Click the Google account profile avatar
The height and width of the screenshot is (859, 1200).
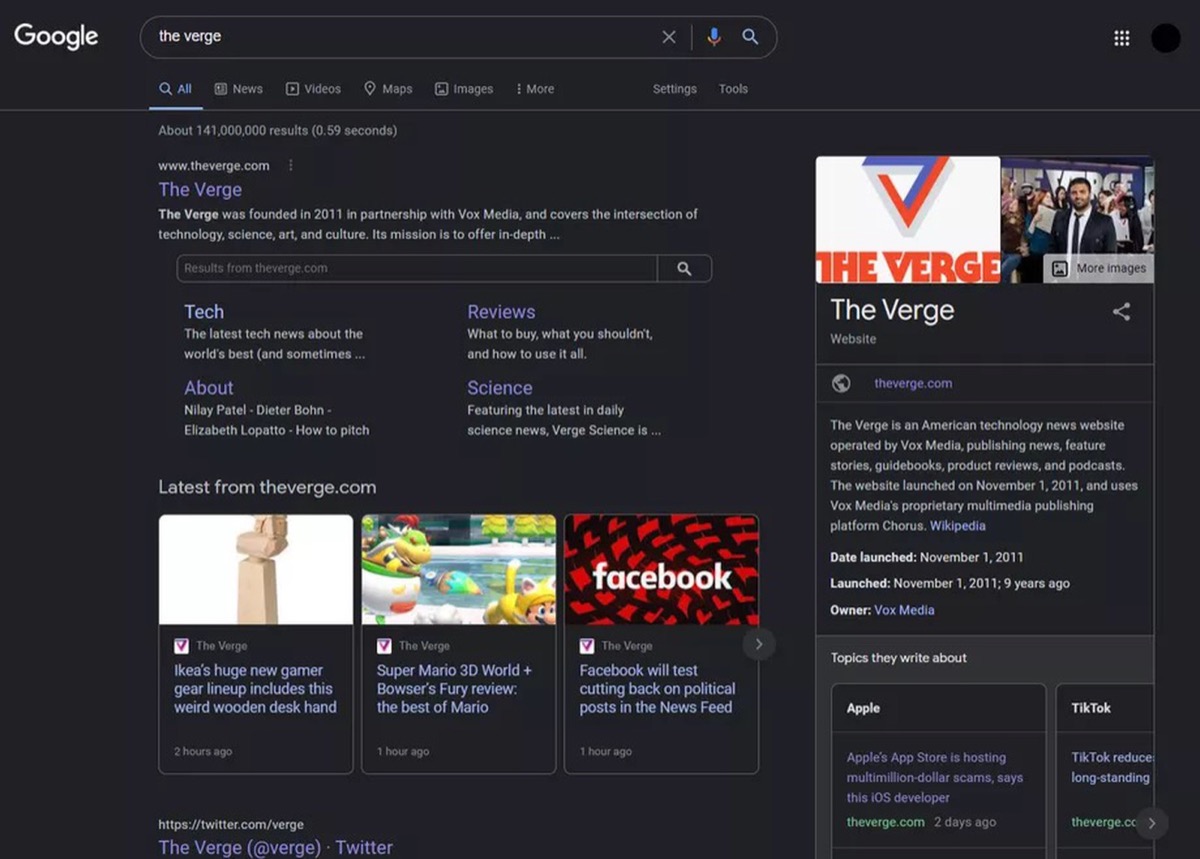pos(1165,37)
